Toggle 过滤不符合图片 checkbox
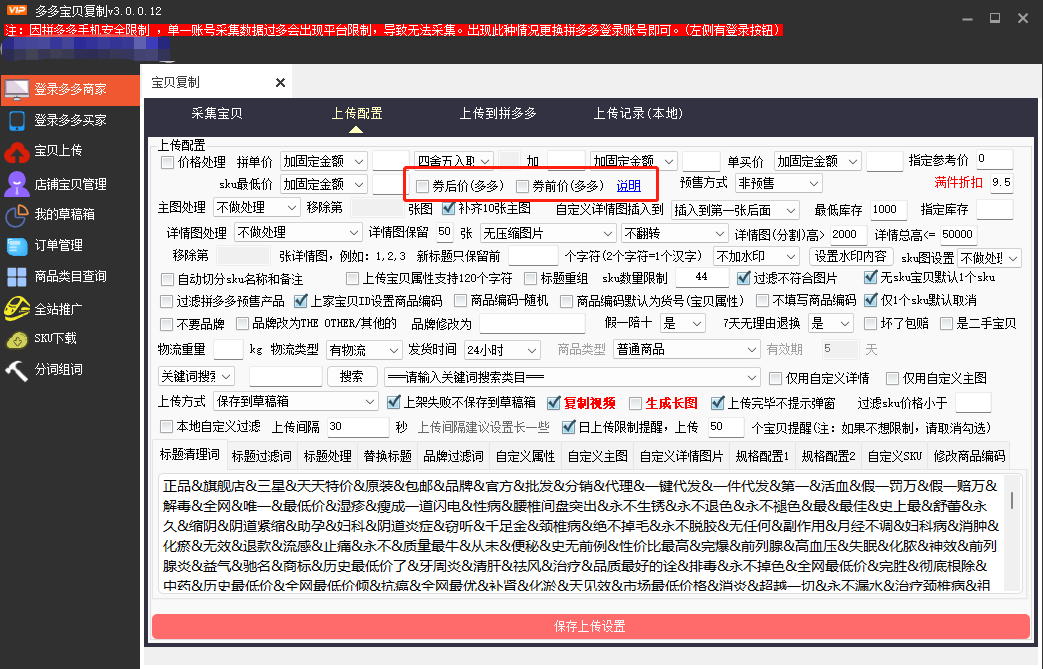Image resolution: width=1043 pixels, height=669 pixels. coord(744,278)
